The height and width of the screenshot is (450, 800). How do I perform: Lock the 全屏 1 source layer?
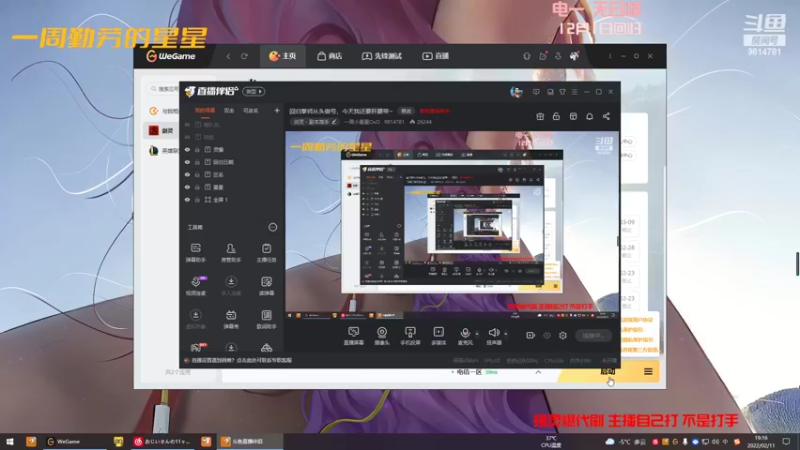point(197,199)
